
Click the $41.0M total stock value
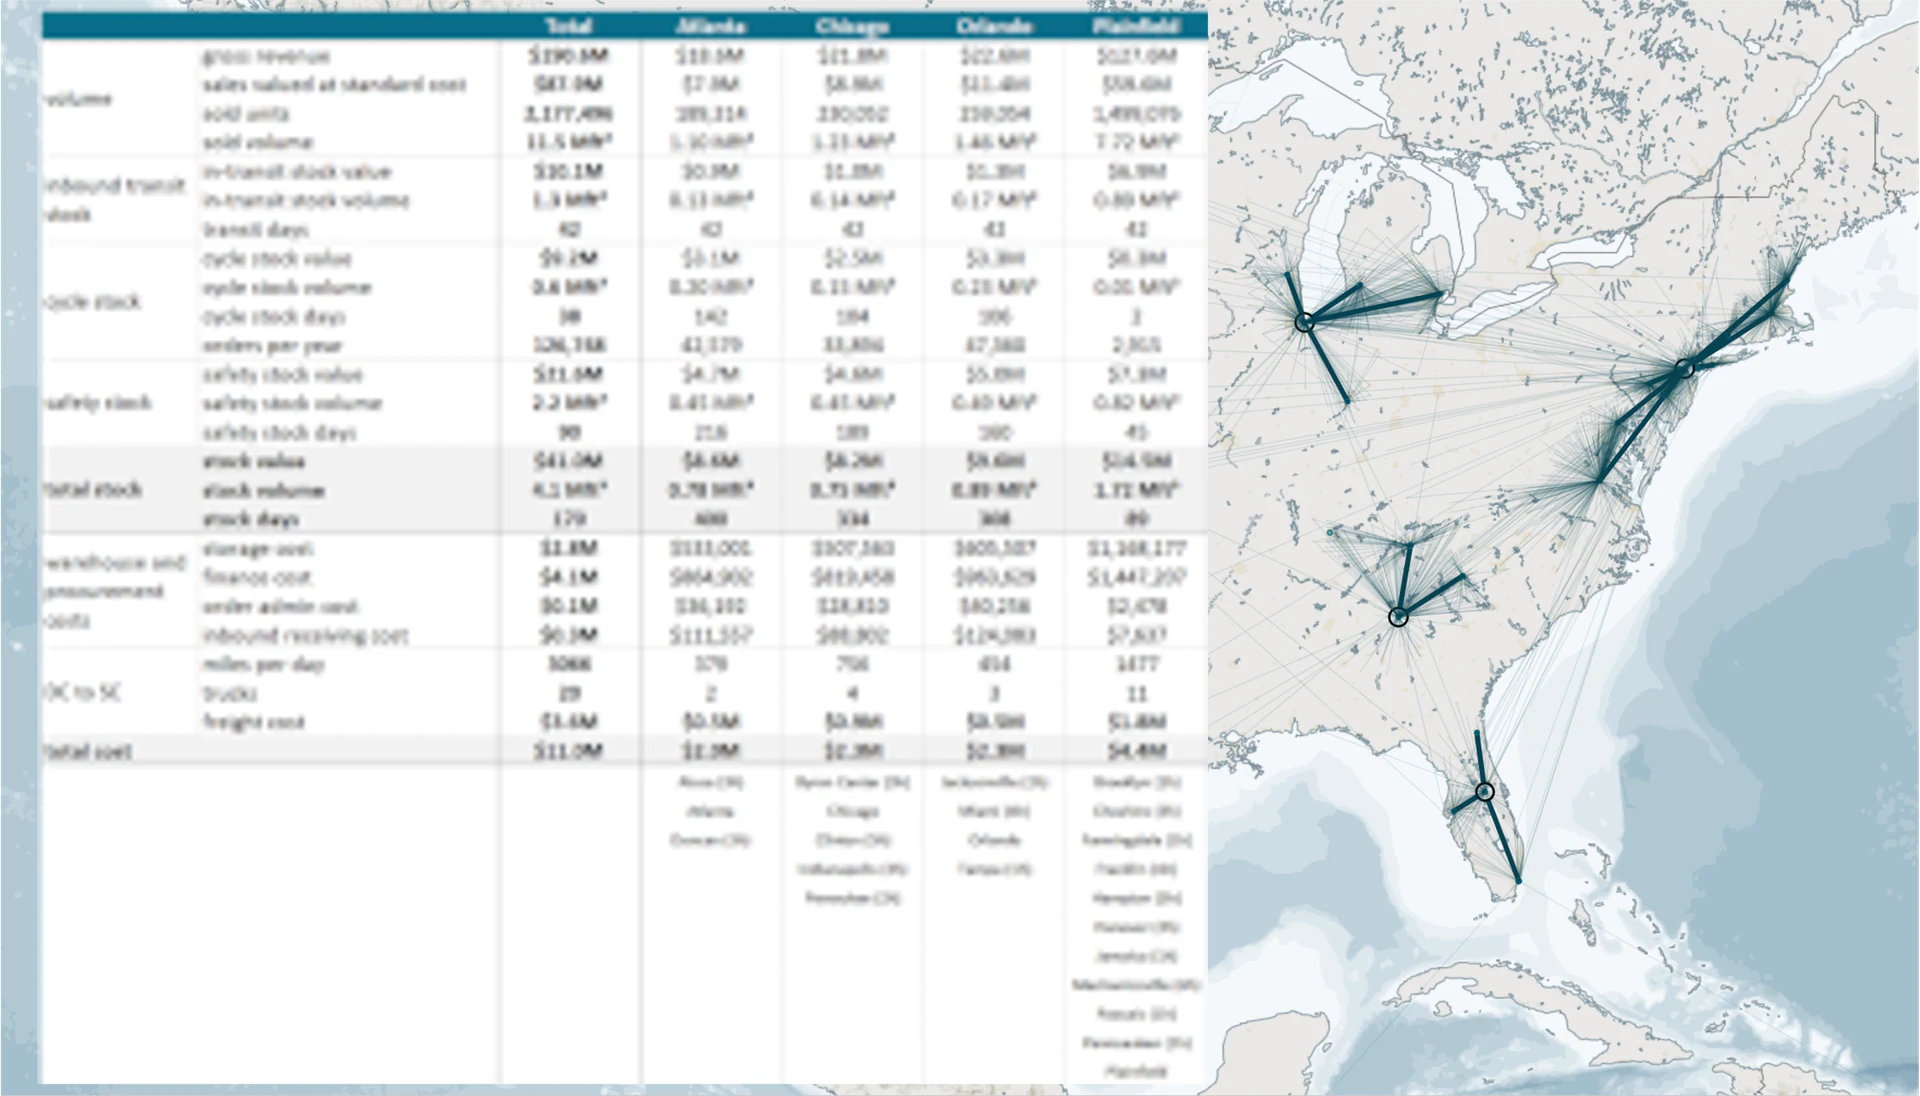click(568, 461)
